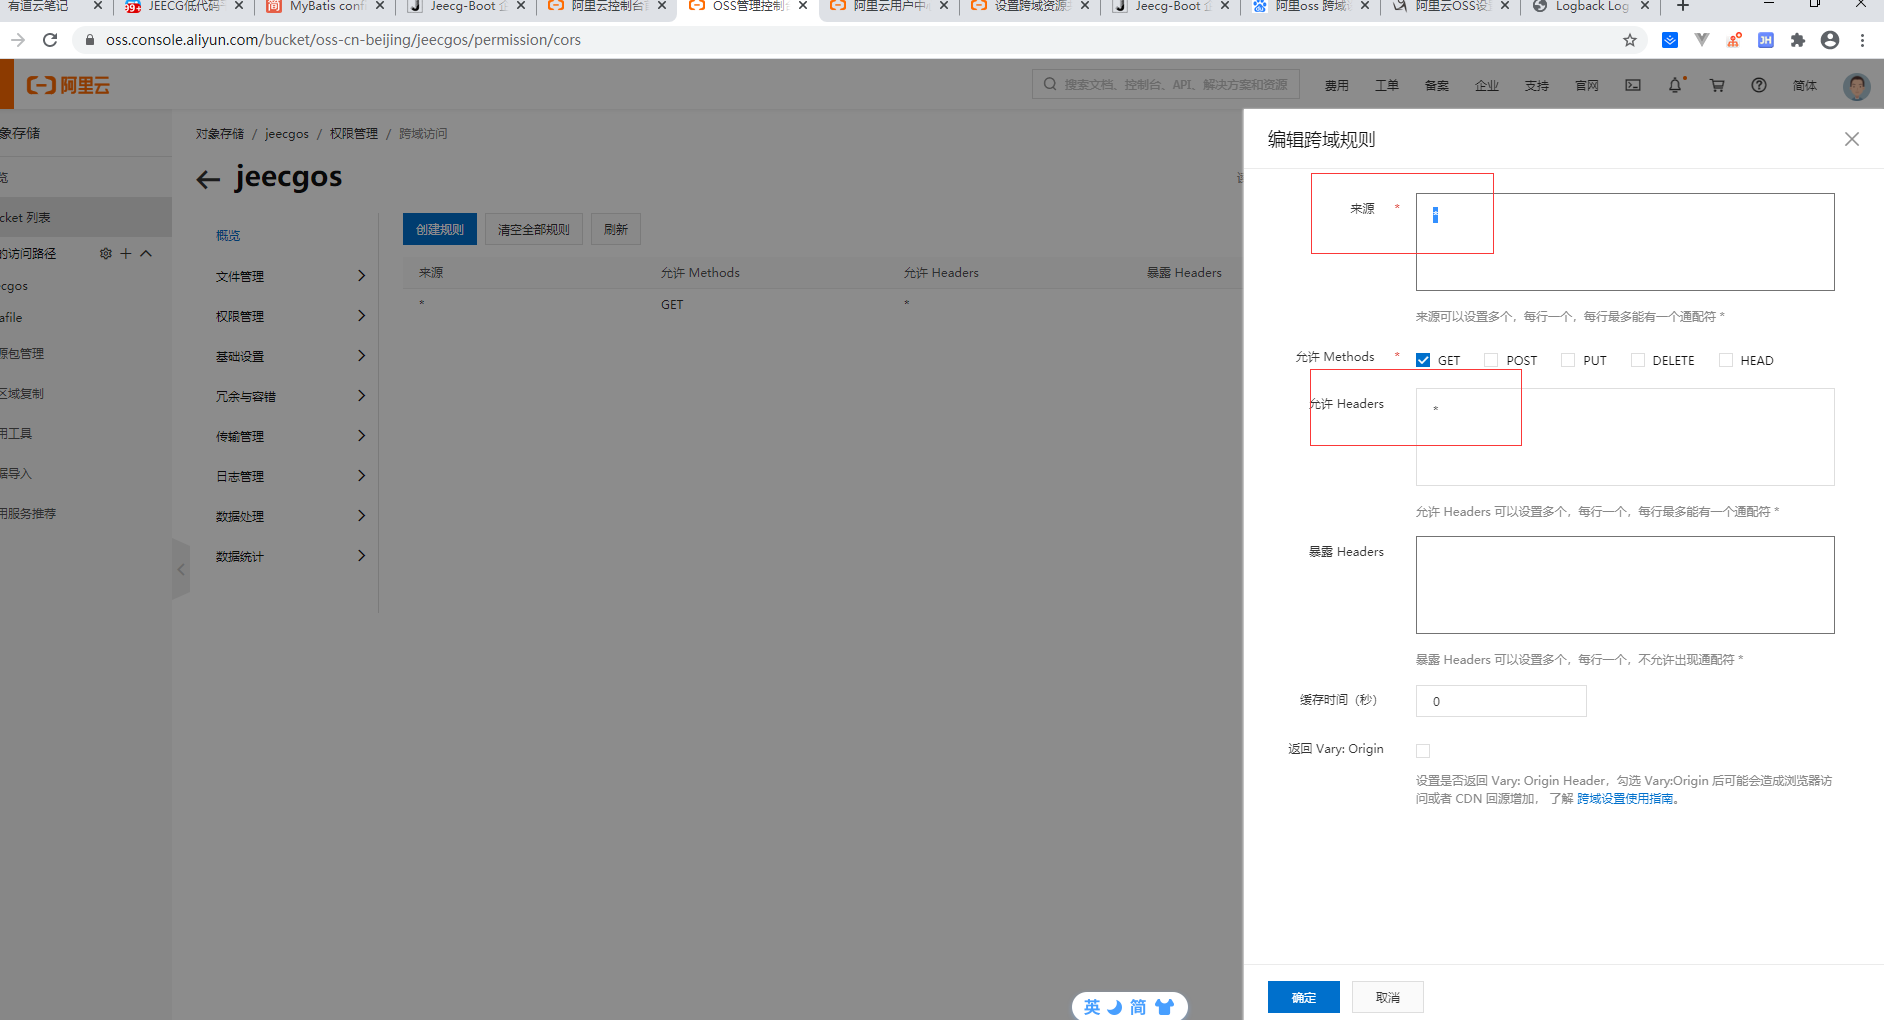Reload the page with browser refresh icon
Viewport: 1884px width, 1020px height.
(x=50, y=40)
